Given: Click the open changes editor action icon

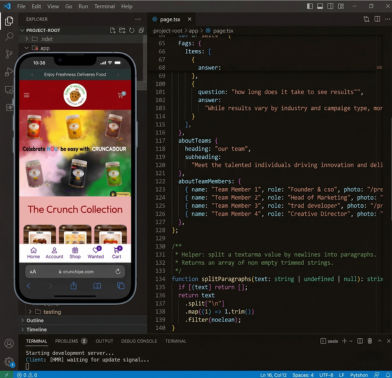Looking at the screenshot, I should [x=367, y=19].
